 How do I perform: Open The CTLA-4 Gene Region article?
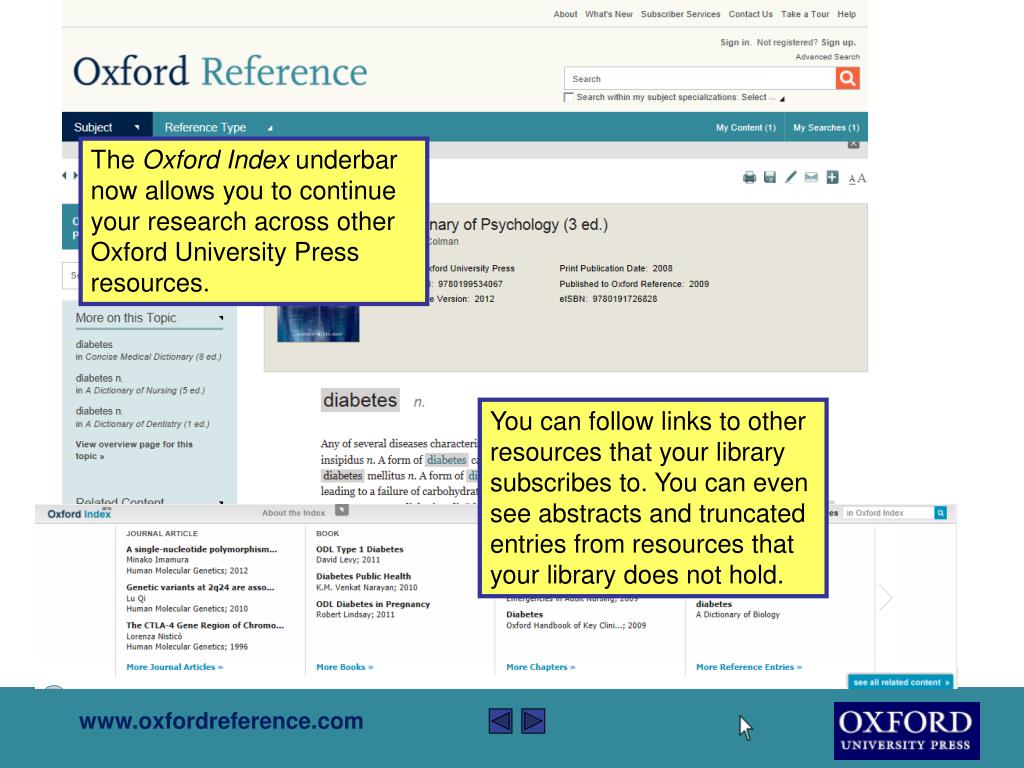205,625
